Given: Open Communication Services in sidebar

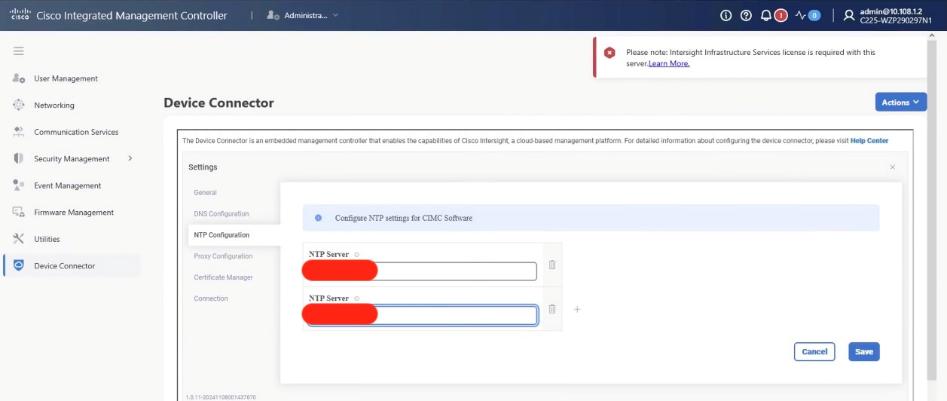Looking at the screenshot, I should point(76,132).
